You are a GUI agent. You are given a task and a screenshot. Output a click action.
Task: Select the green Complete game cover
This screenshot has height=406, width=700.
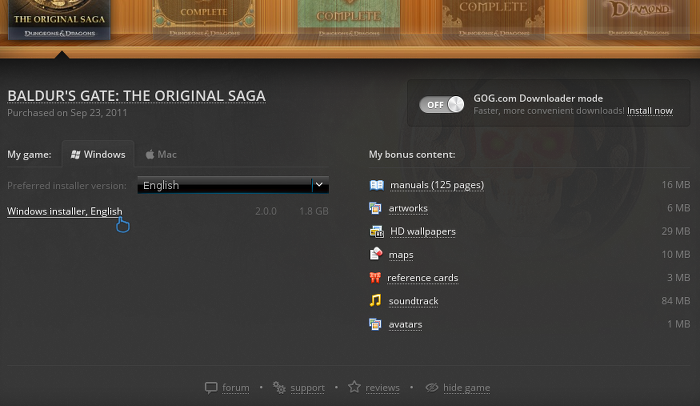(349, 19)
